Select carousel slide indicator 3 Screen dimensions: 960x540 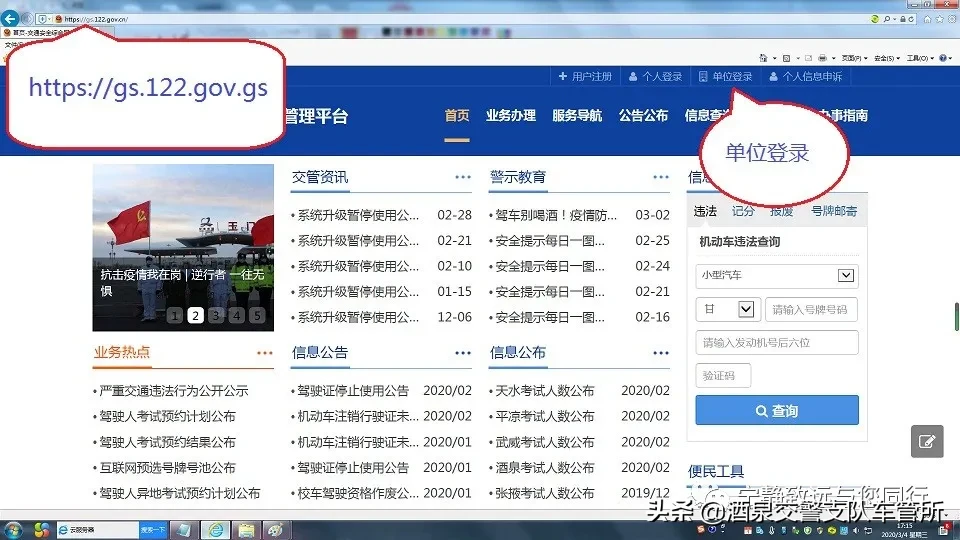pyautogui.click(x=216, y=315)
